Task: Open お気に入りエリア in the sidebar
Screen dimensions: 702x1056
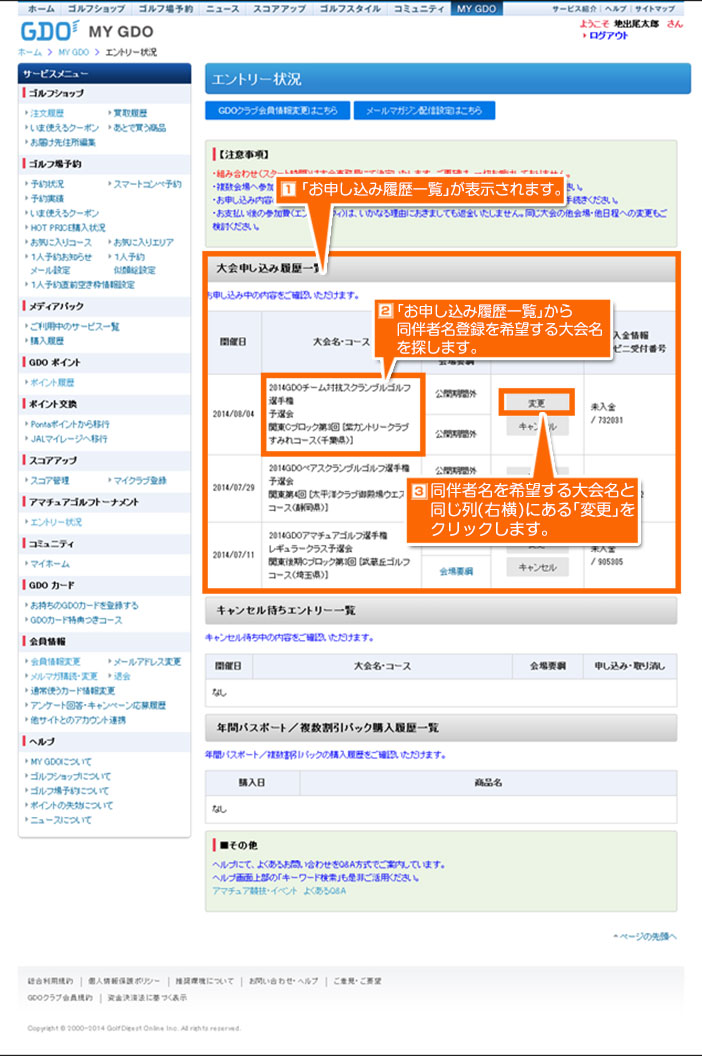Action: pos(143,242)
